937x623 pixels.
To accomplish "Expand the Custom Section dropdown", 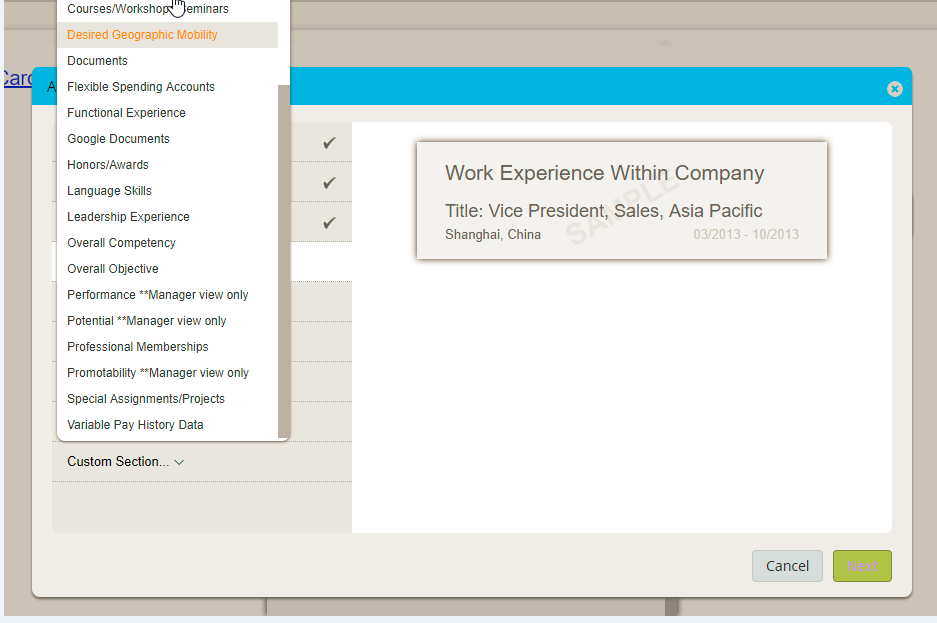I will 125,462.
